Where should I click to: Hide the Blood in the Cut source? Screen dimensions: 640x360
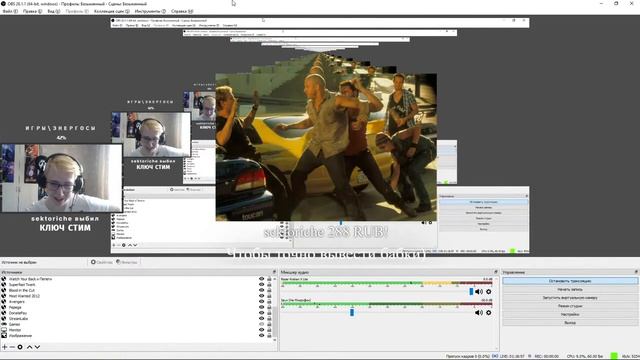point(262,290)
